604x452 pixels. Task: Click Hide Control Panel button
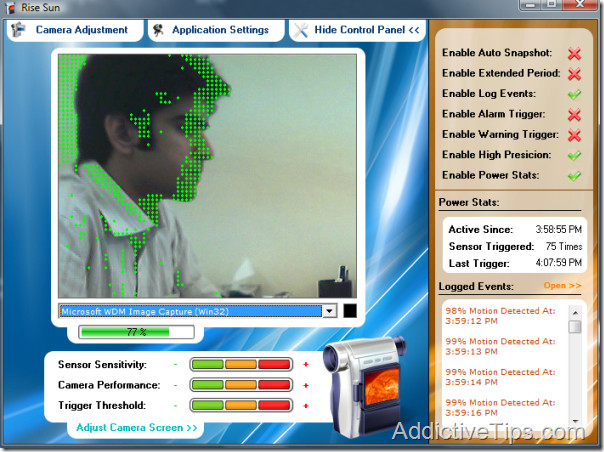click(357, 30)
